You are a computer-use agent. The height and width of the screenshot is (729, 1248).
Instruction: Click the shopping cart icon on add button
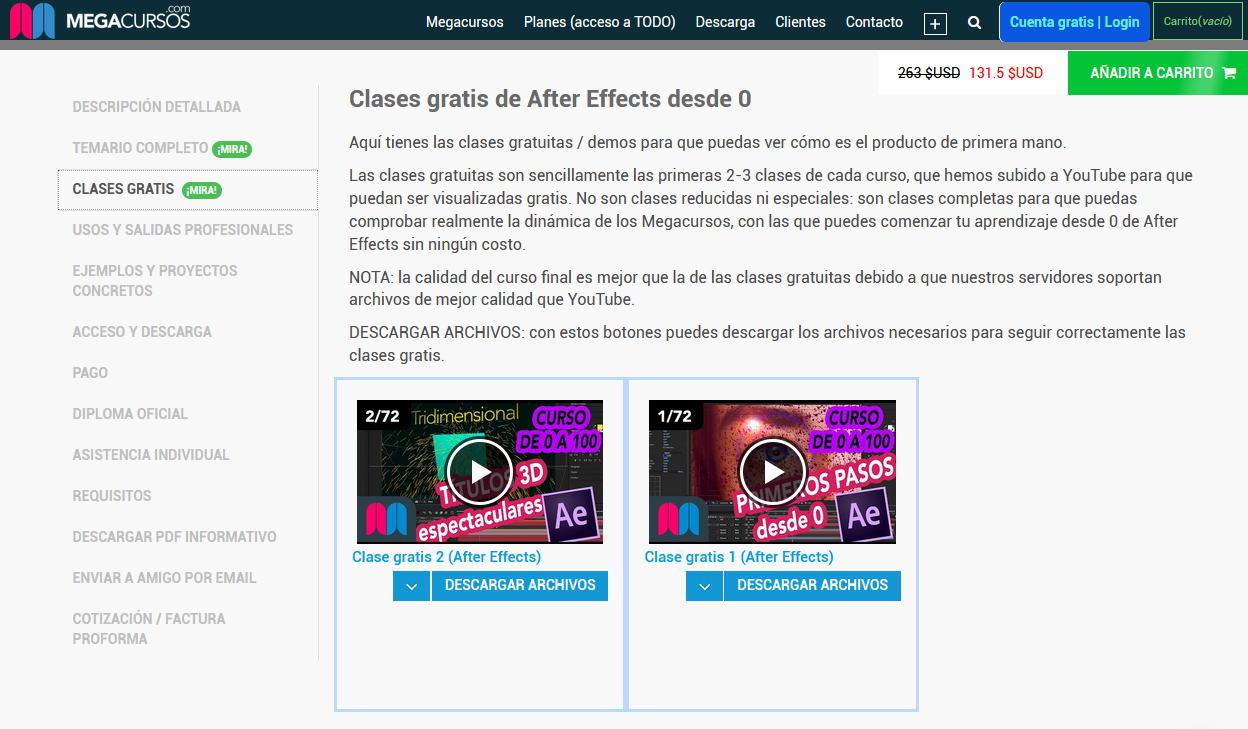point(1229,73)
